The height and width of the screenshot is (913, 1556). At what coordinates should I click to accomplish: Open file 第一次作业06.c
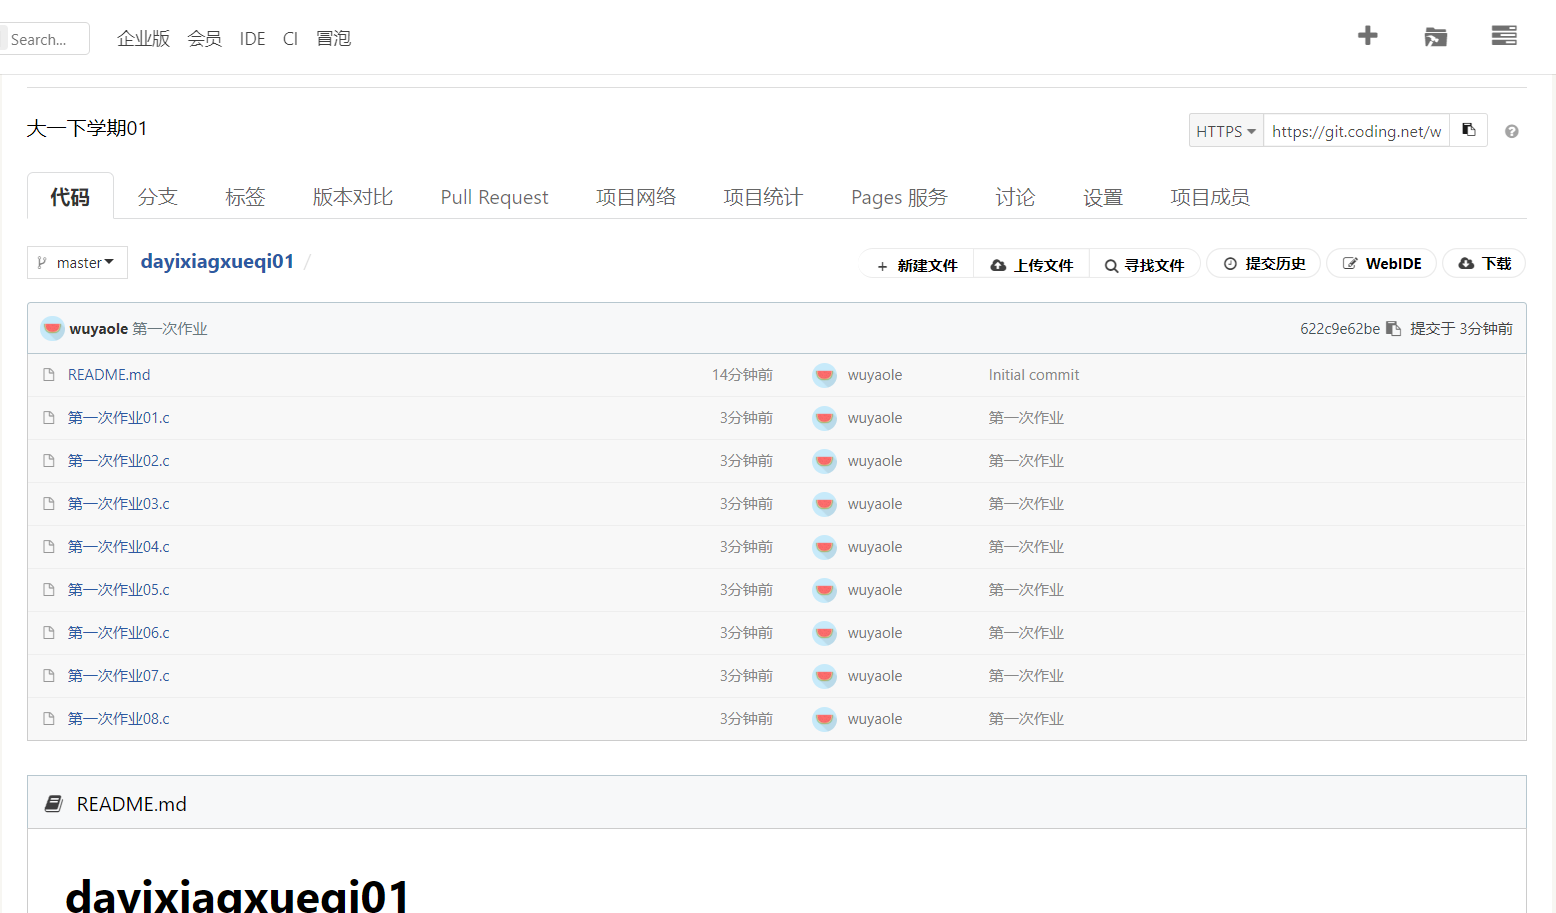tap(119, 633)
